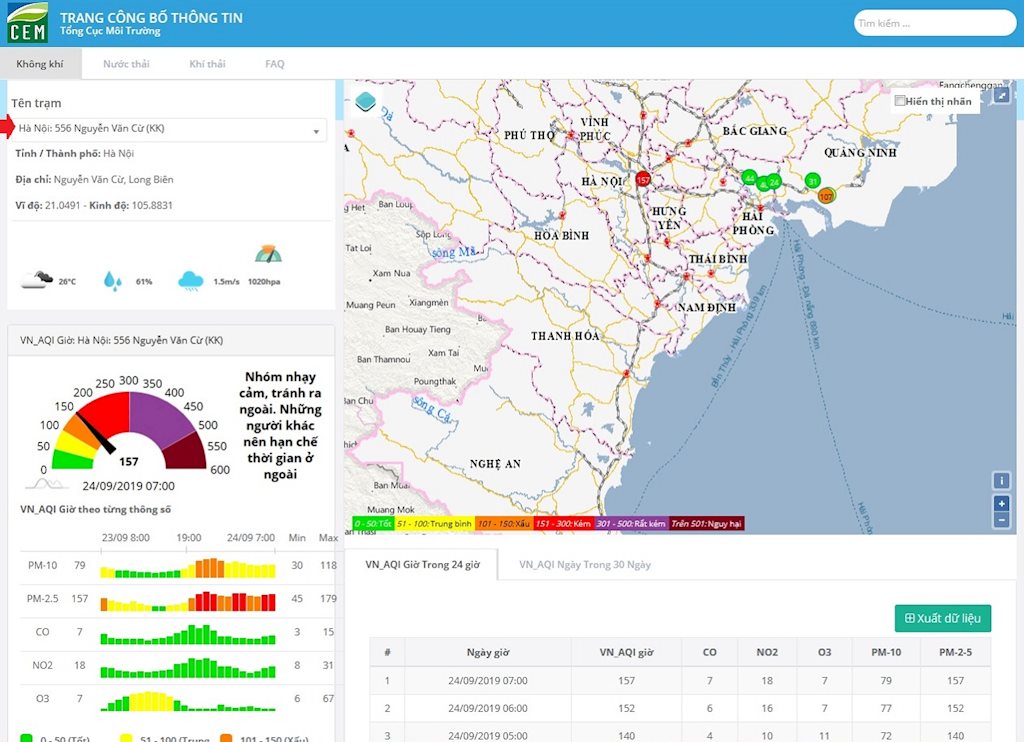Select the FAQ tab
The image size is (1024, 742).
pyautogui.click(x=274, y=64)
